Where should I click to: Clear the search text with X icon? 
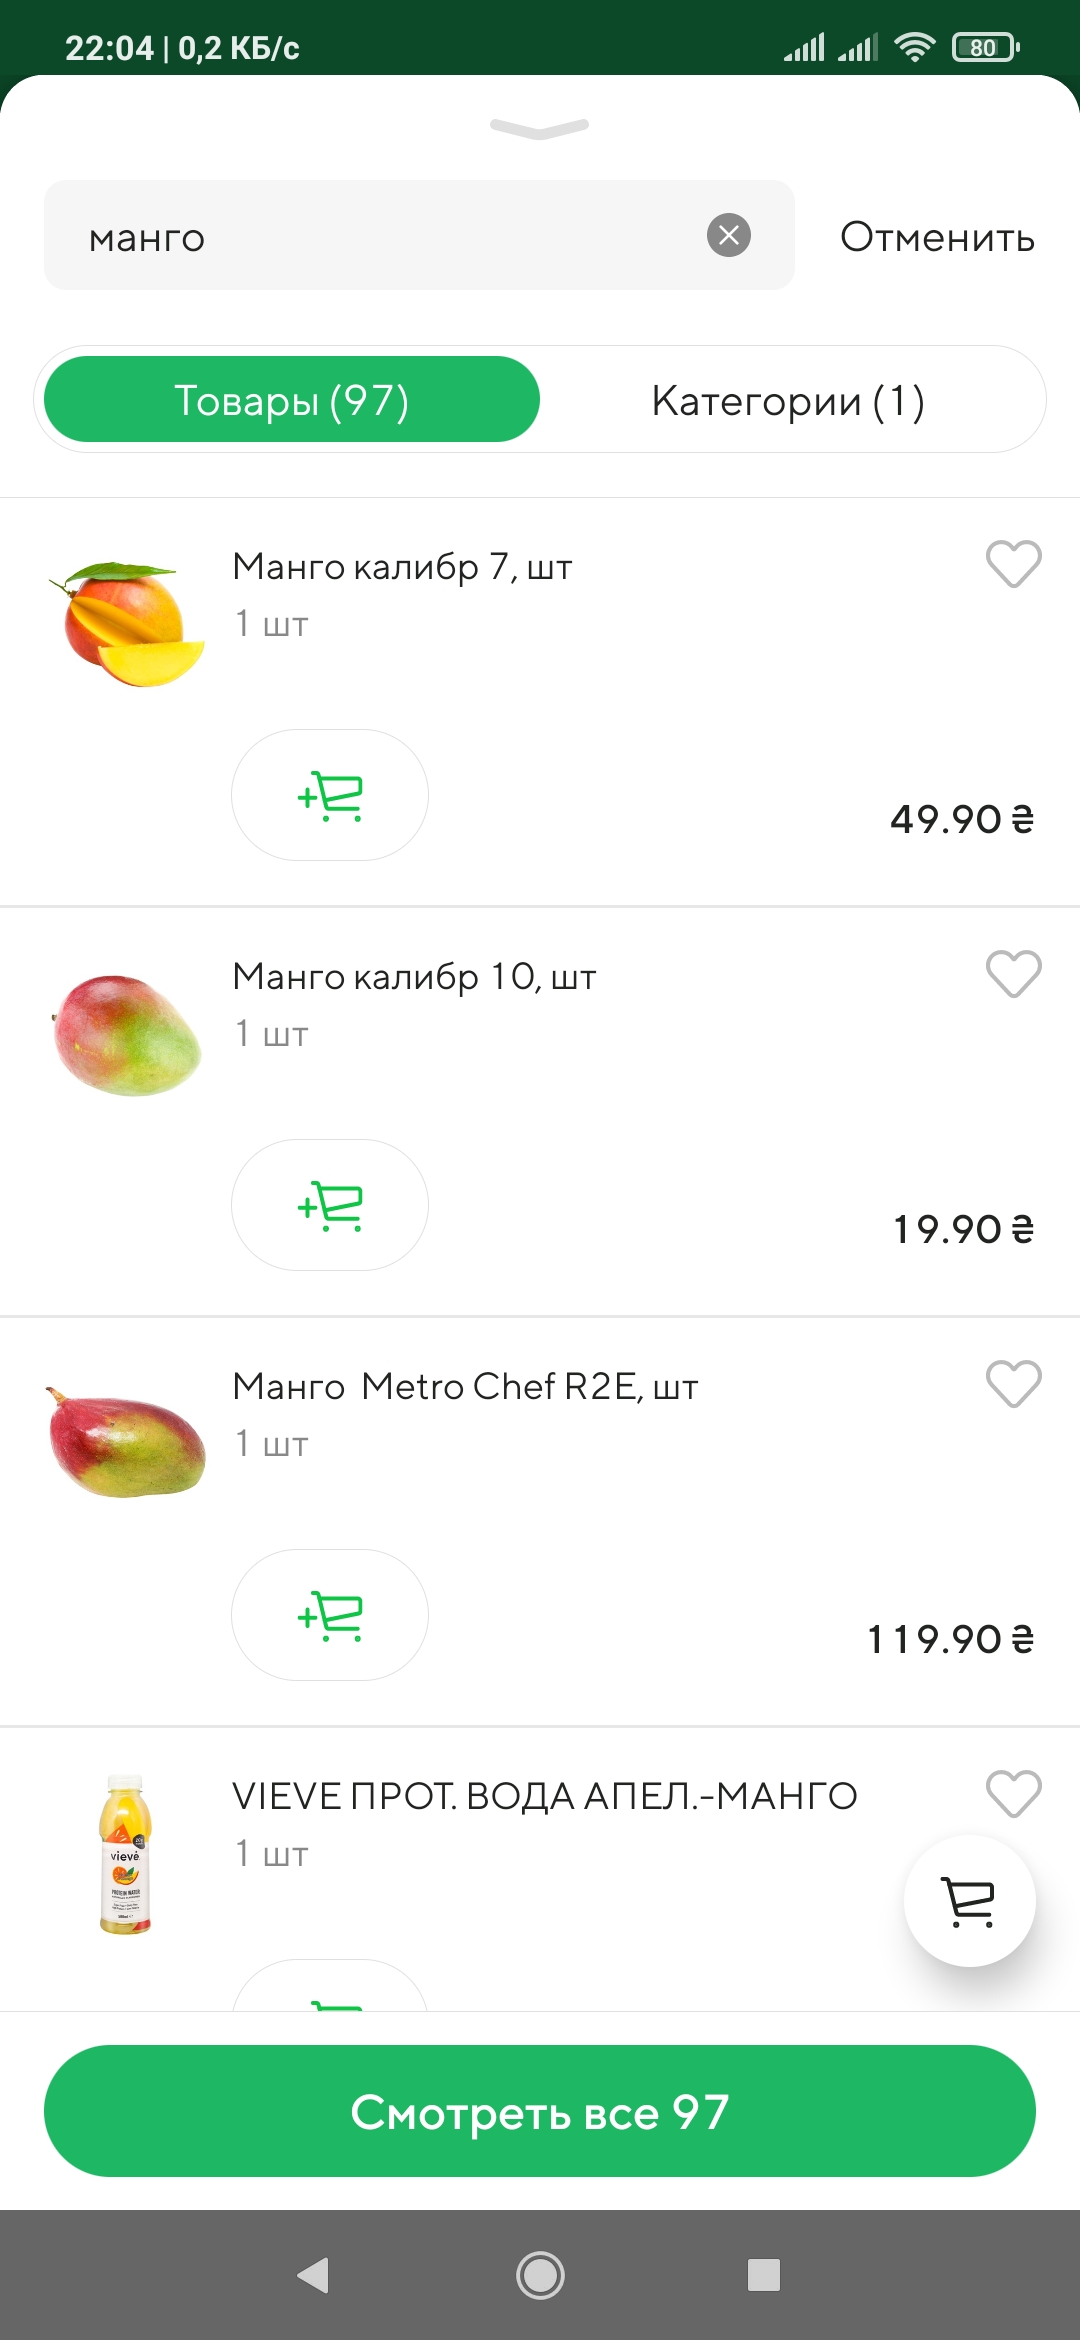click(729, 235)
